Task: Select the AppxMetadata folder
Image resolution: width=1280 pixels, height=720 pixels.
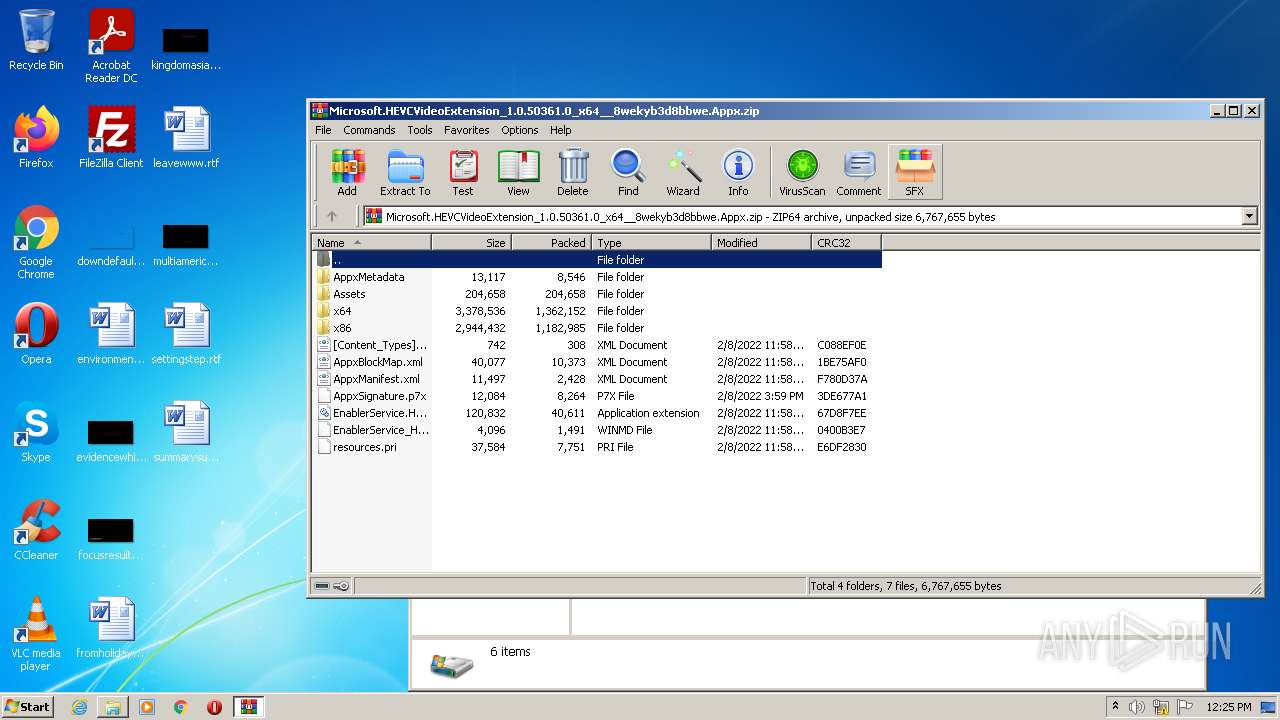Action: (598, 277)
